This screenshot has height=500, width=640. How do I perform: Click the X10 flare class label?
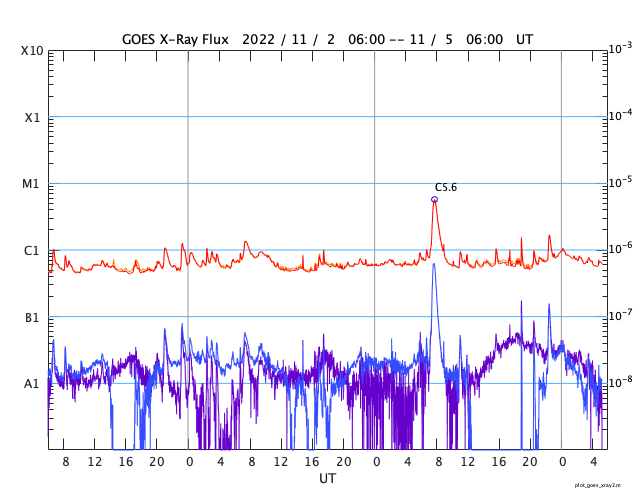32,51
